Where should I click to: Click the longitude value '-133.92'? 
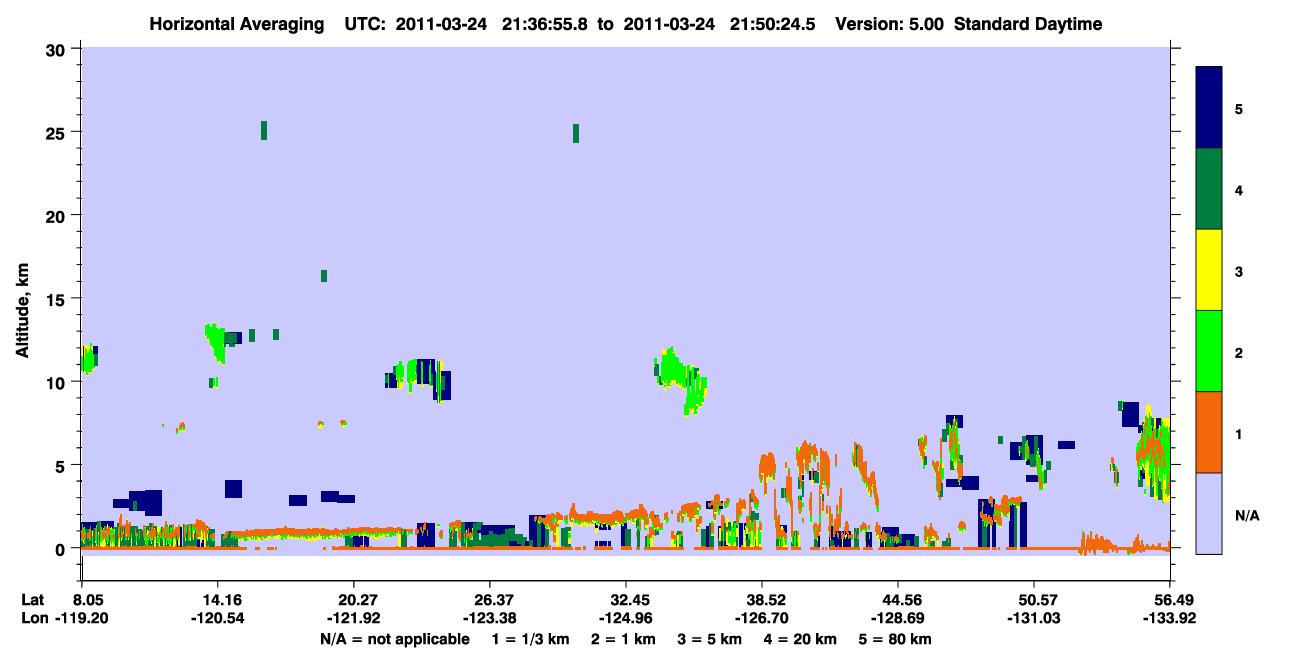point(1170,619)
